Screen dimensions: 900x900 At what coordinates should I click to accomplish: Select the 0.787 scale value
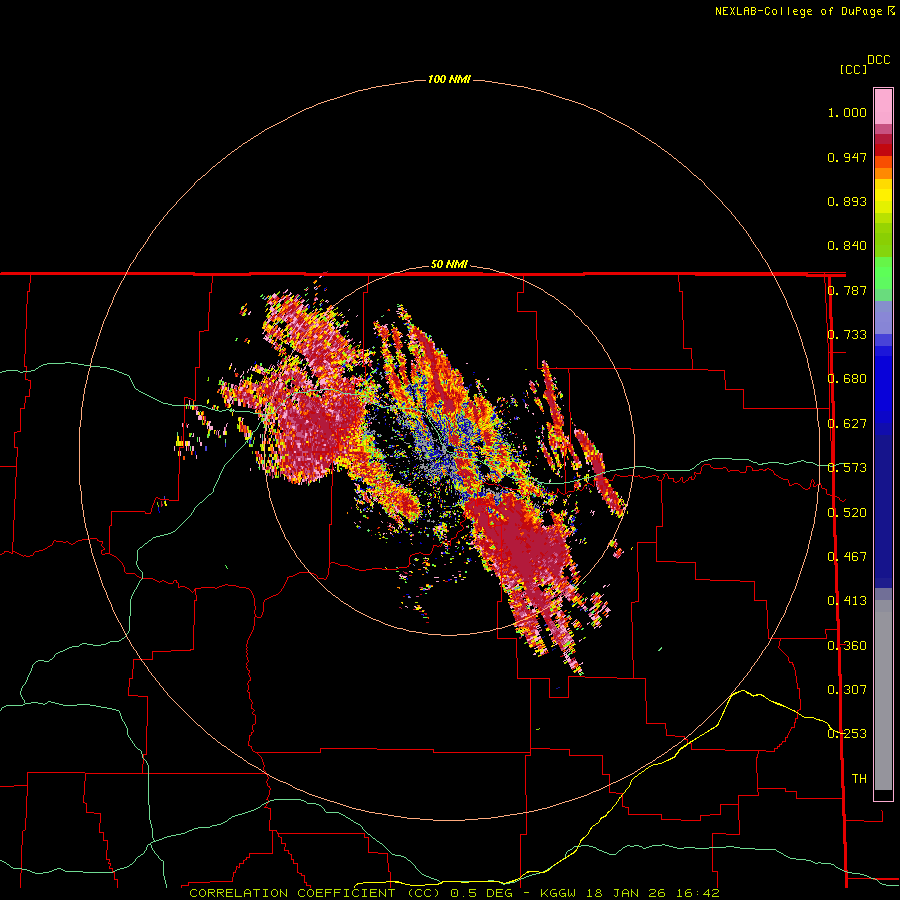click(x=847, y=290)
